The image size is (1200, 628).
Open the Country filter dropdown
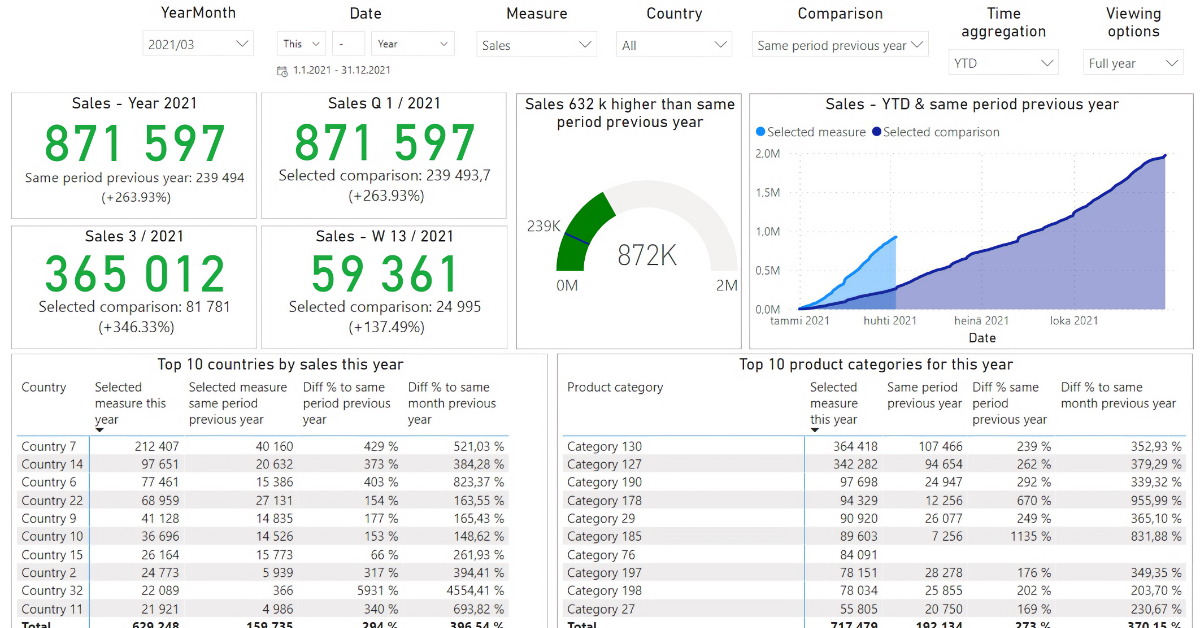click(674, 45)
